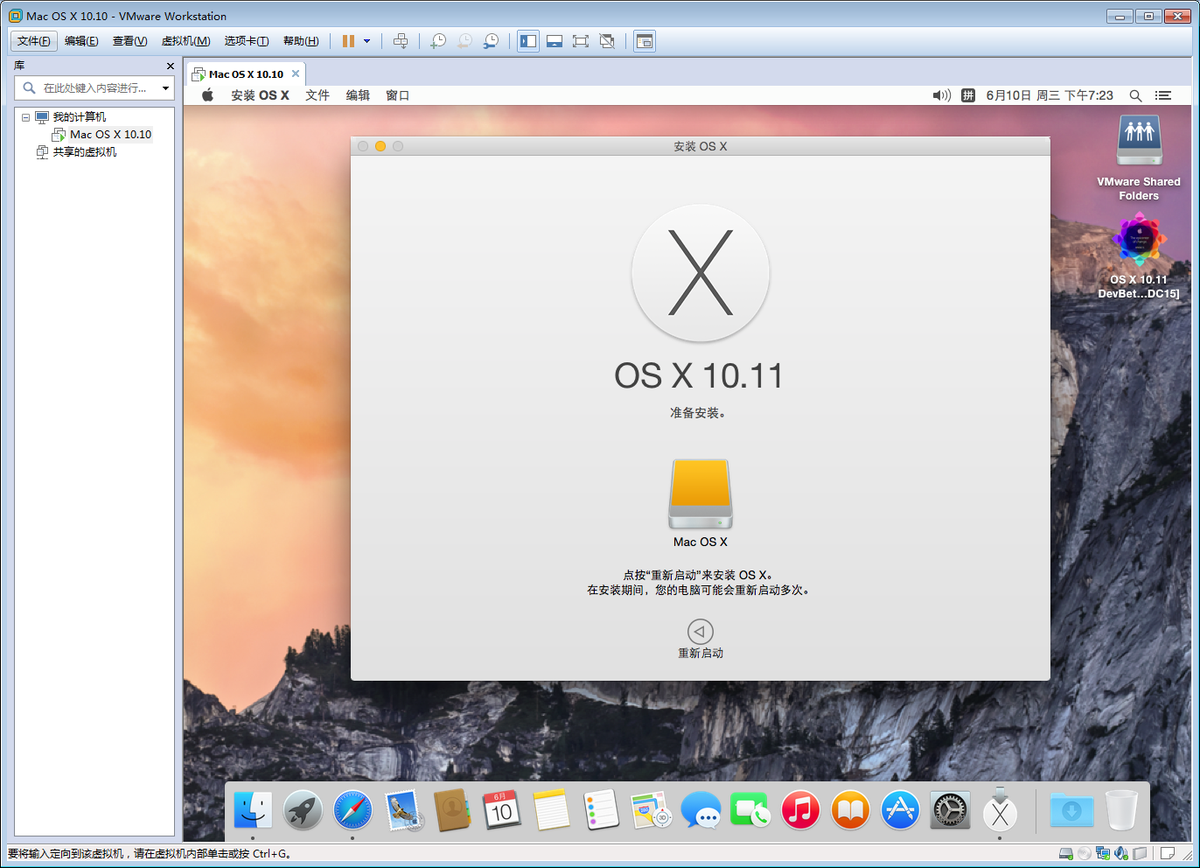
Task: Open Calendar from the Dock
Action: [501, 809]
